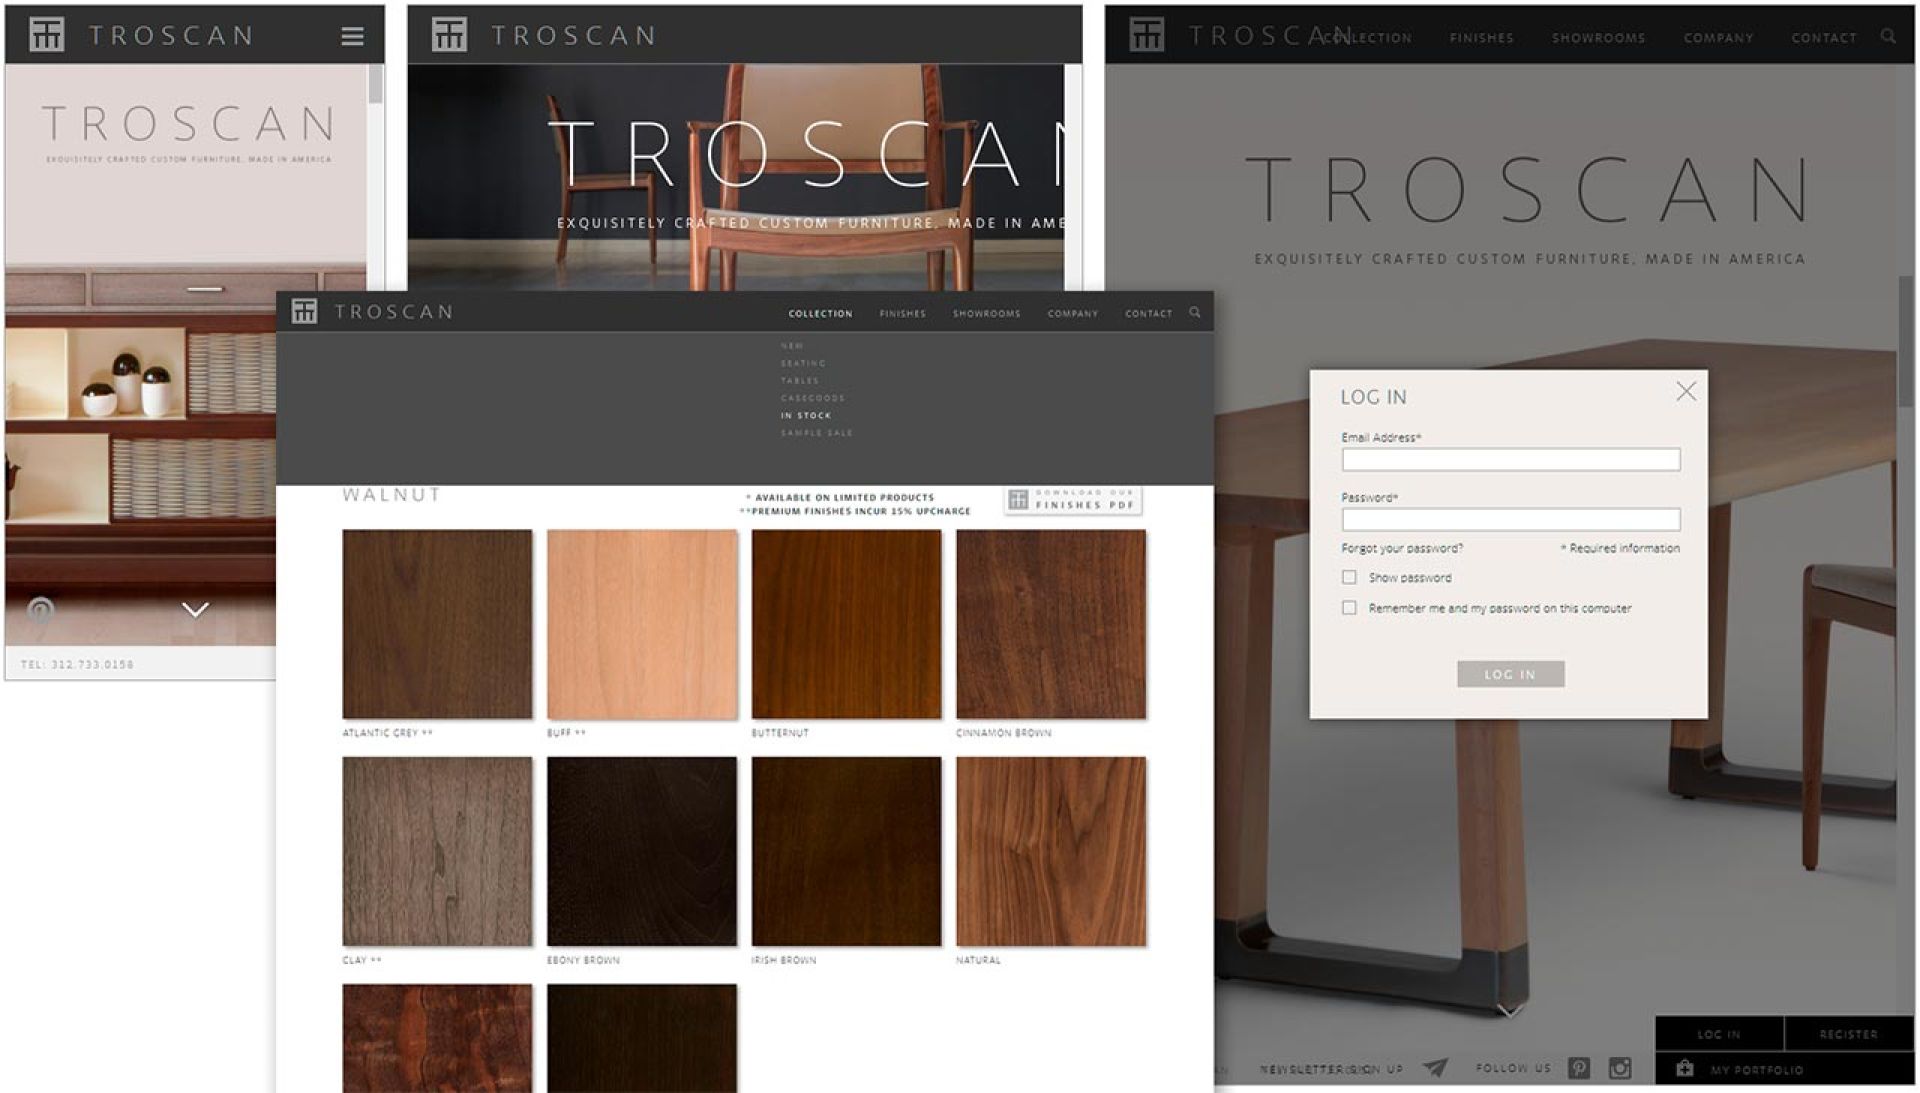Open the Contact menu in finishes window

pyautogui.click(x=1148, y=314)
